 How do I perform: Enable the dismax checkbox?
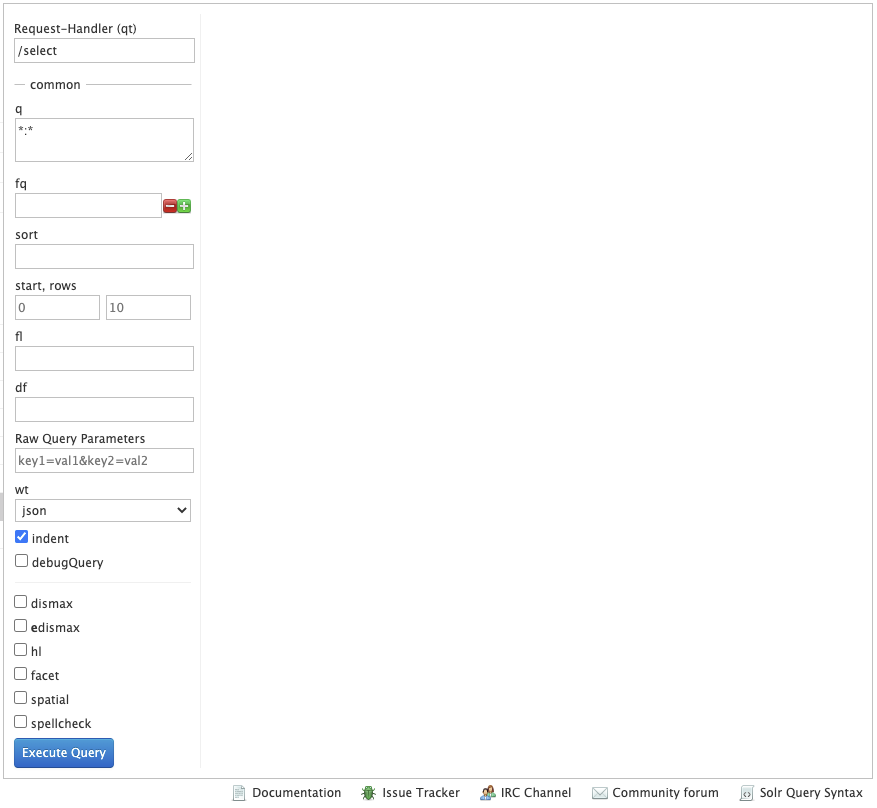[x=21, y=602]
